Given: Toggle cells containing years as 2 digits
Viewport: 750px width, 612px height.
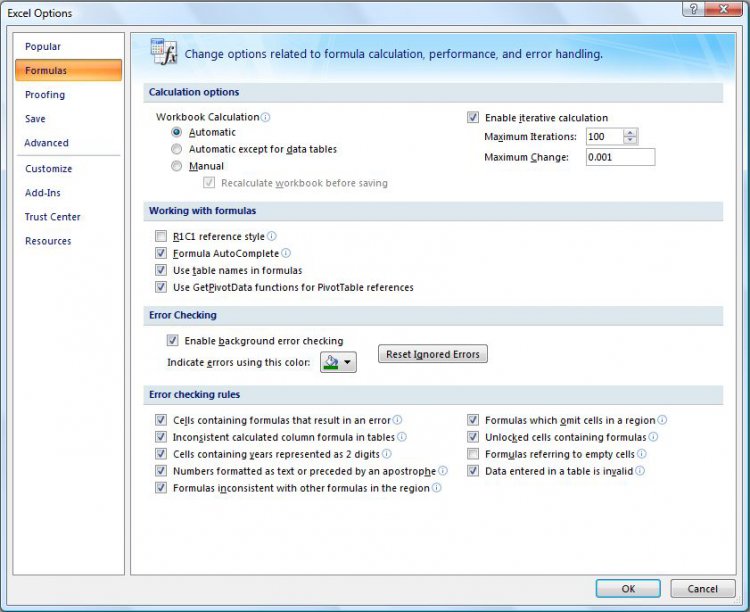Looking at the screenshot, I should [x=161, y=454].
